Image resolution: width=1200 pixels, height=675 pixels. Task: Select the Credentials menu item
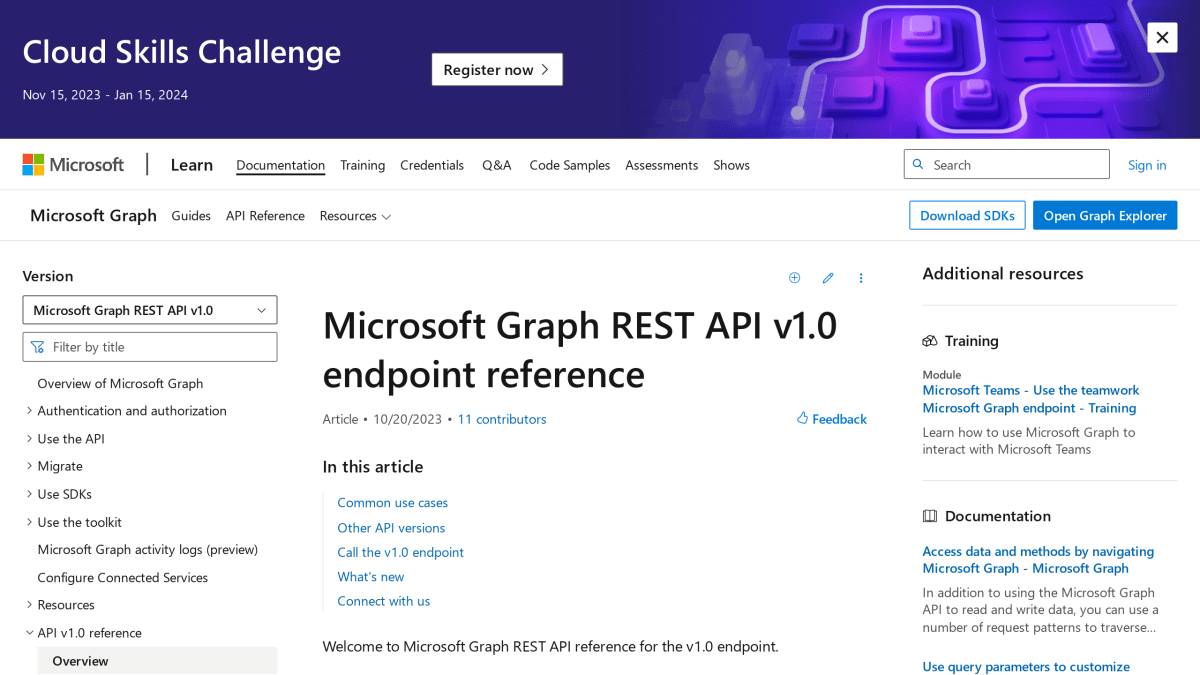432,165
